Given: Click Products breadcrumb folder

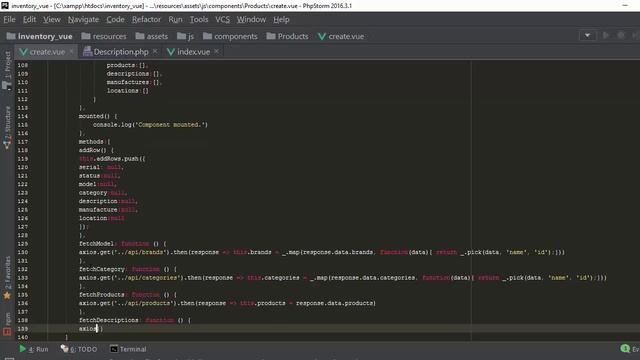Looking at the screenshot, I should click(287, 36).
